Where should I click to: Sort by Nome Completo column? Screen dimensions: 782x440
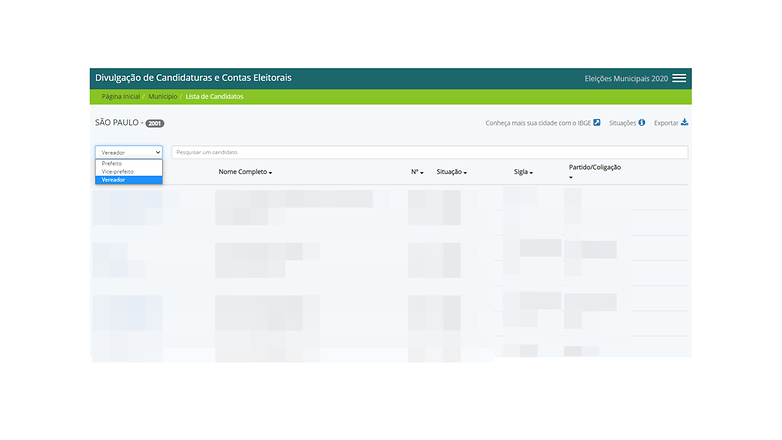(x=245, y=172)
